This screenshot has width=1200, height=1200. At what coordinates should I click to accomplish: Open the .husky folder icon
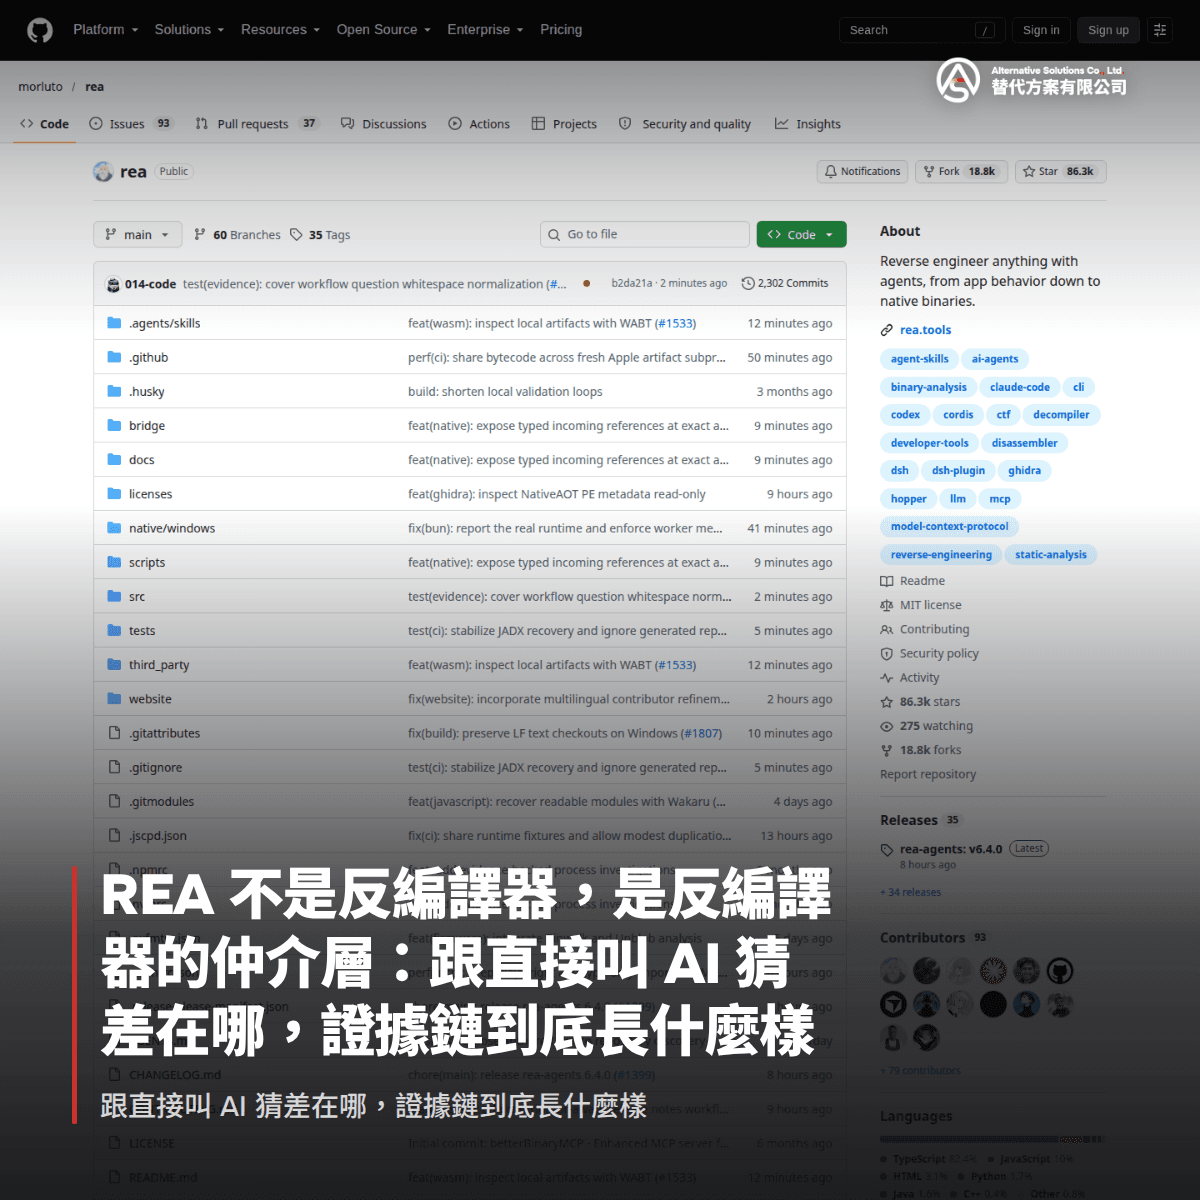pyautogui.click(x=114, y=392)
